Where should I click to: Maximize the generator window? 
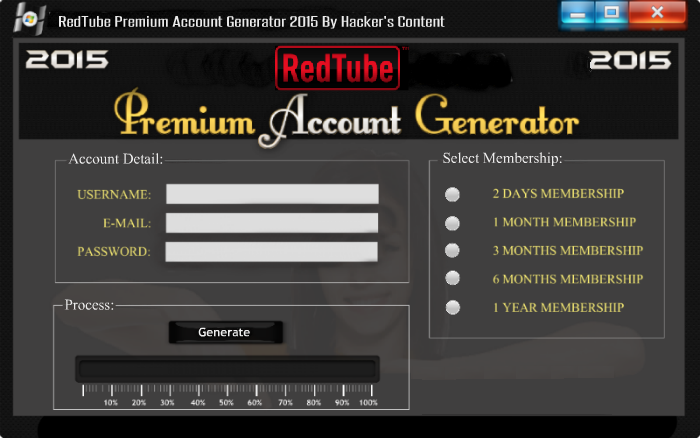pyautogui.click(x=611, y=13)
